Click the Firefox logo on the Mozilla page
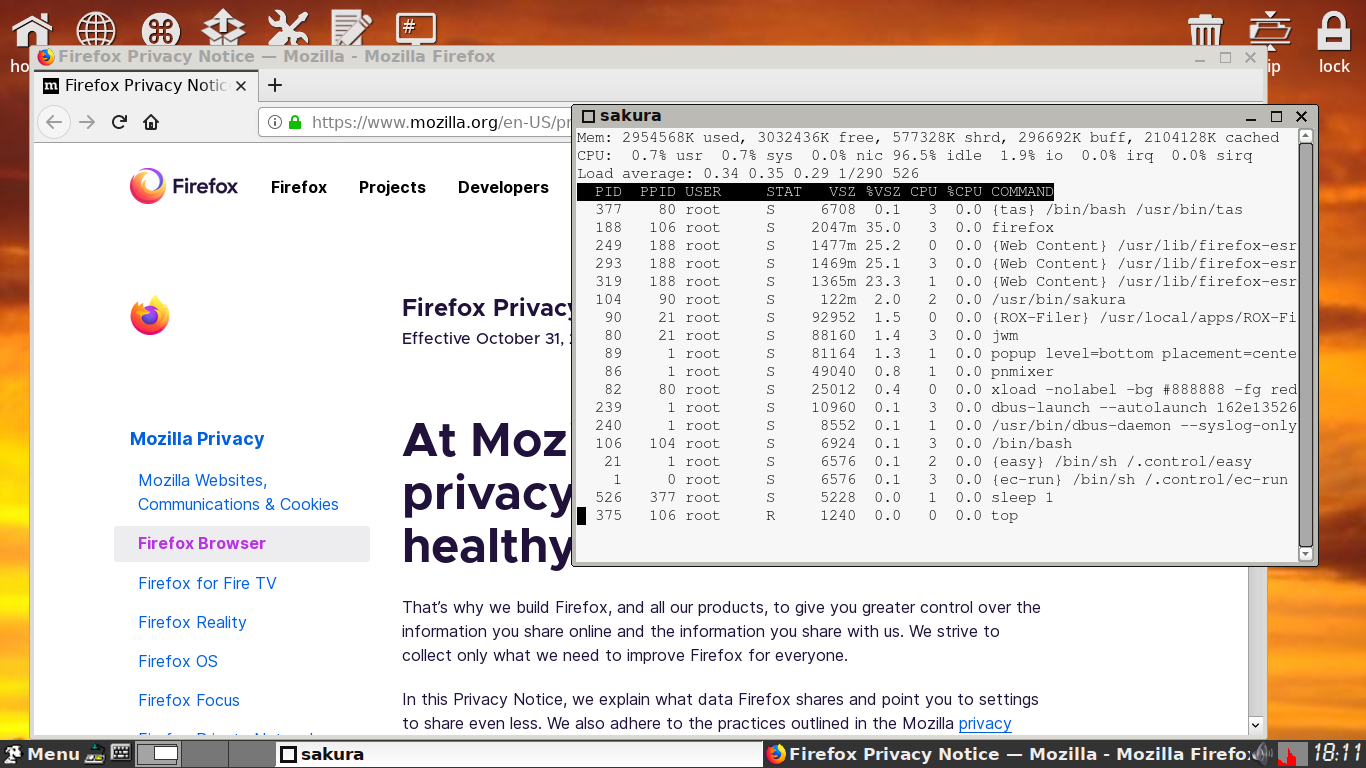This screenshot has width=1366, height=768. click(184, 186)
